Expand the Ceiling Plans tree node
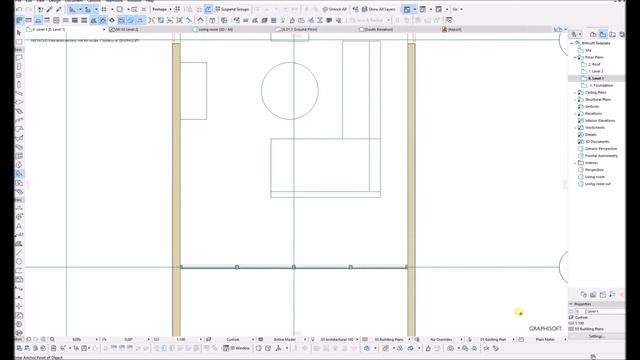The height and width of the screenshot is (360, 640). (575, 93)
